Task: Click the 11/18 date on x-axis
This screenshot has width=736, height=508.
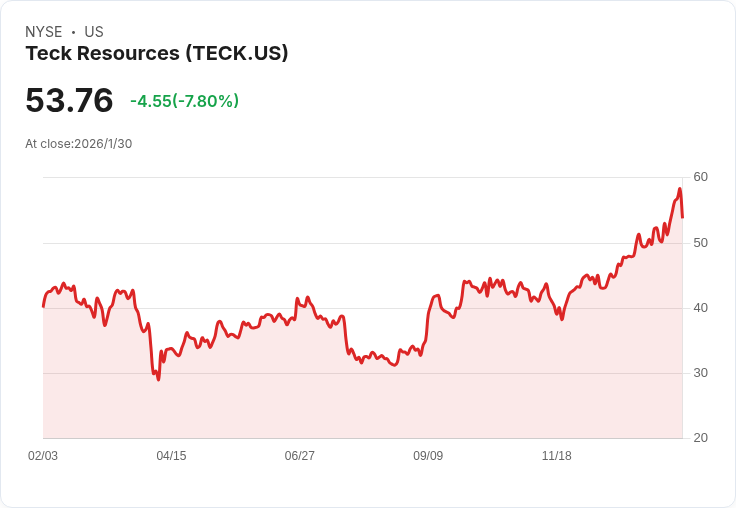Action: pyautogui.click(x=556, y=455)
